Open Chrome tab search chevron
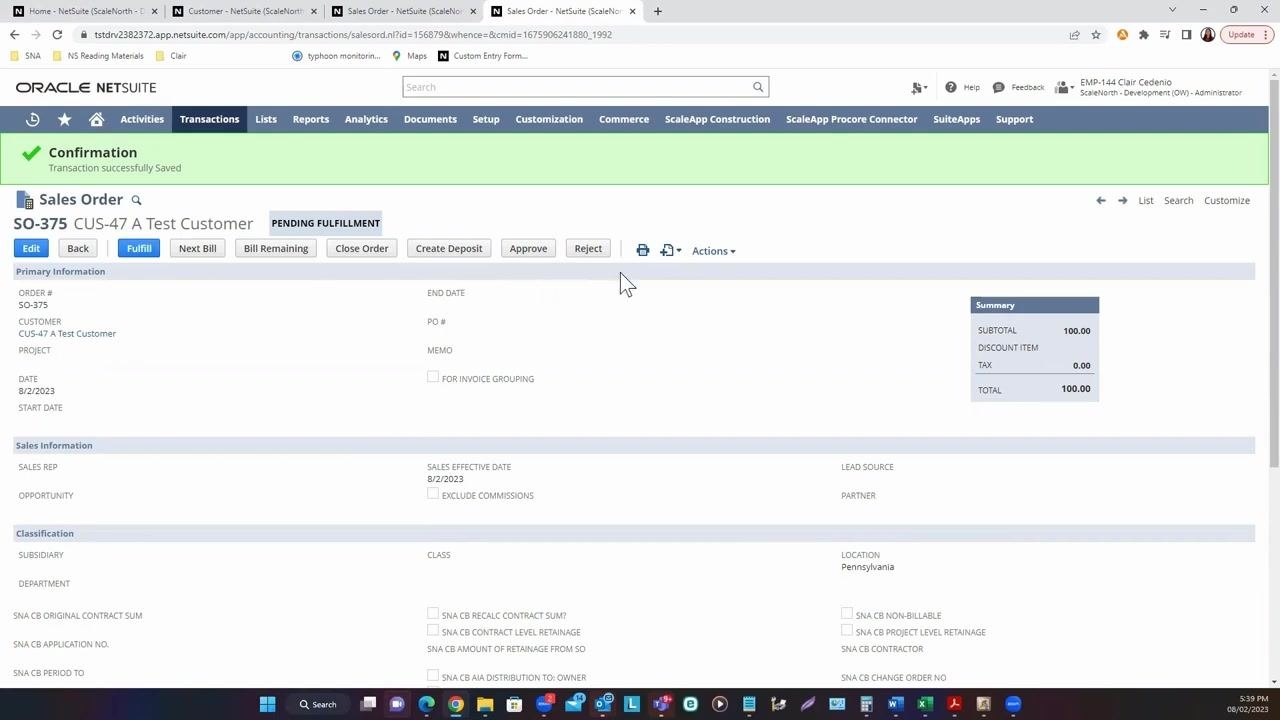1280x720 pixels. click(x=1172, y=10)
